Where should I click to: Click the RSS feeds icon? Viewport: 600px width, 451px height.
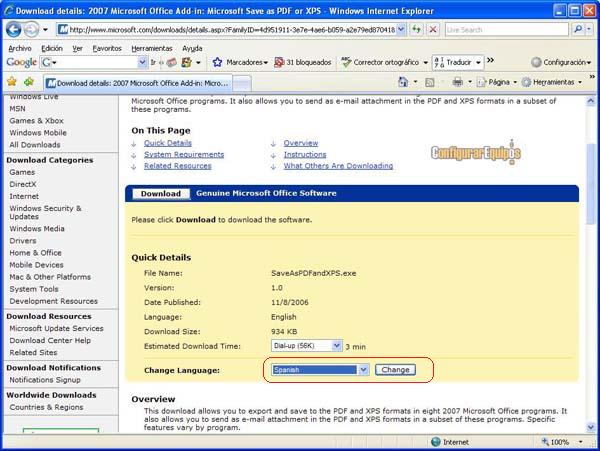click(430, 82)
